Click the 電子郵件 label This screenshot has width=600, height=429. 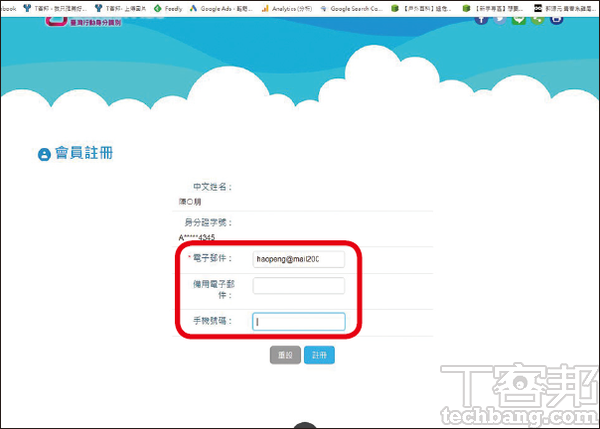tap(212, 258)
